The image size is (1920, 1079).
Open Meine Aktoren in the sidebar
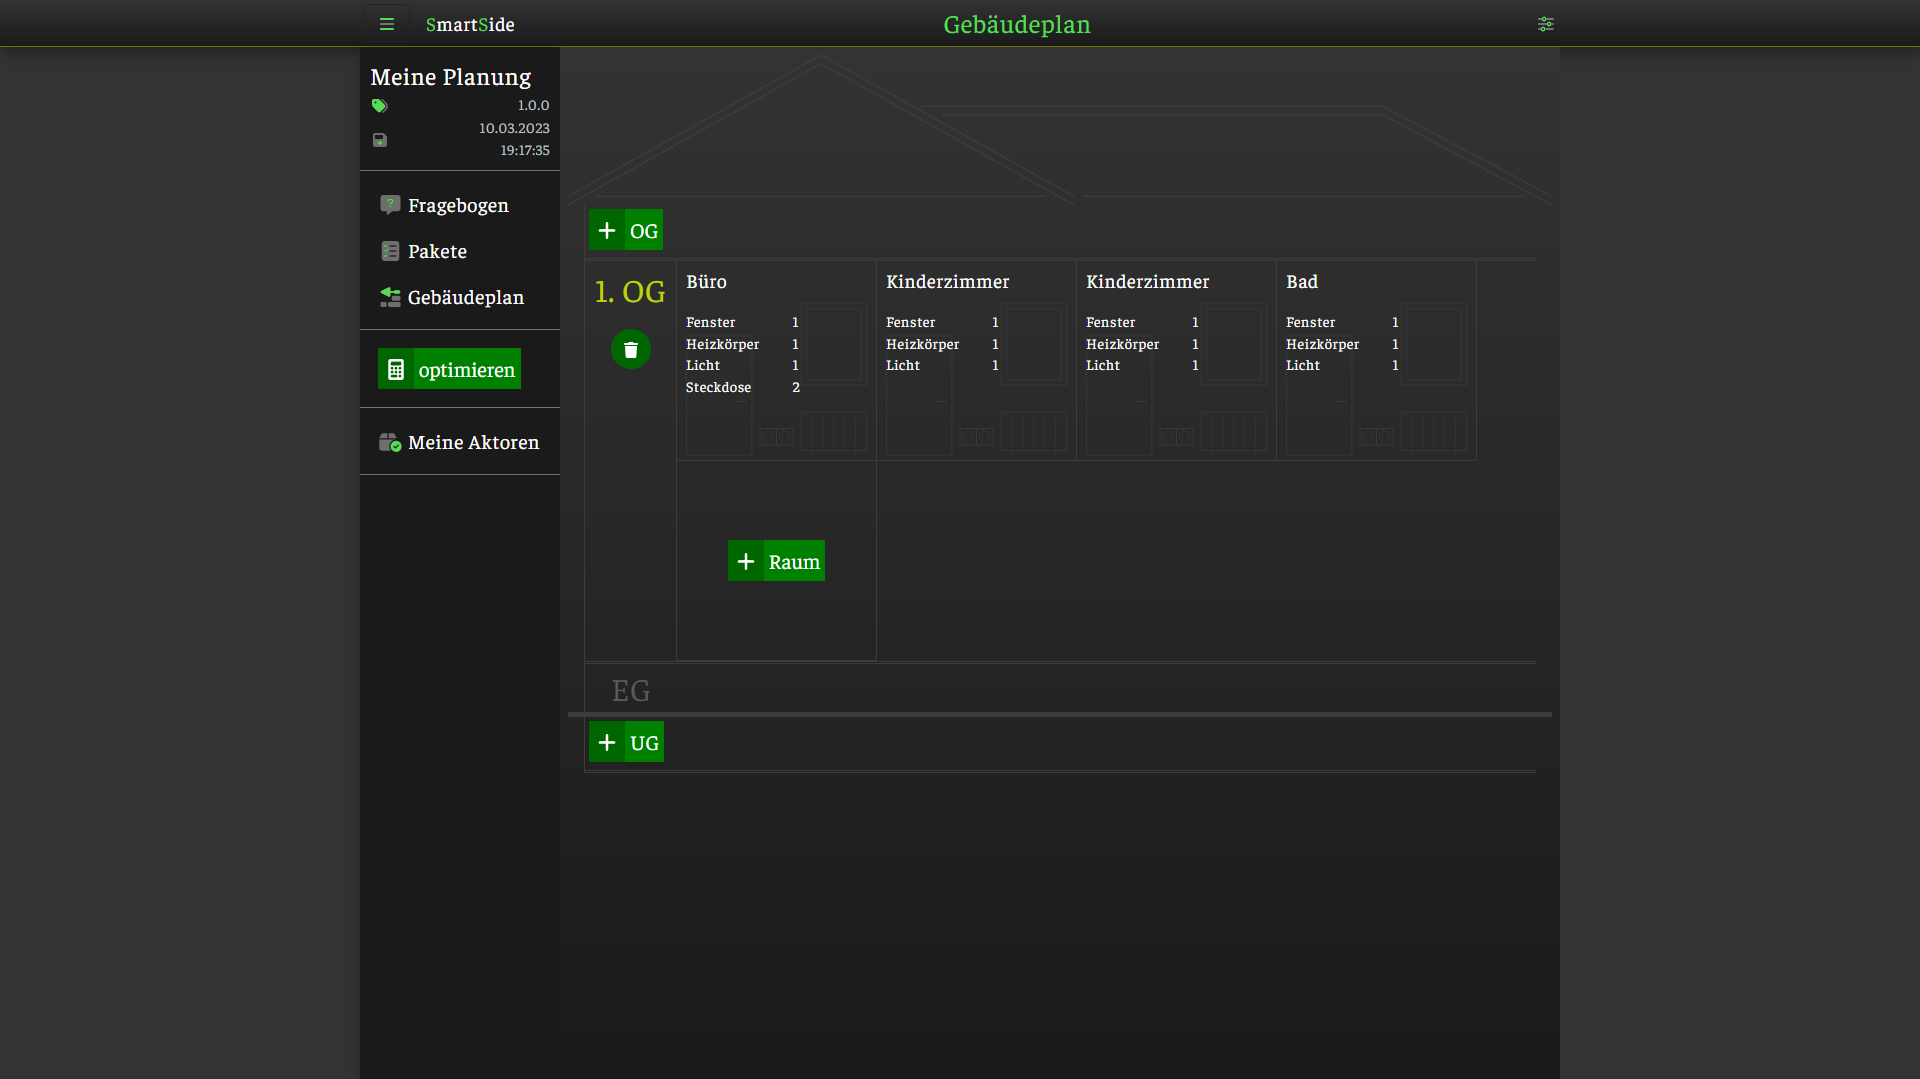[460, 442]
